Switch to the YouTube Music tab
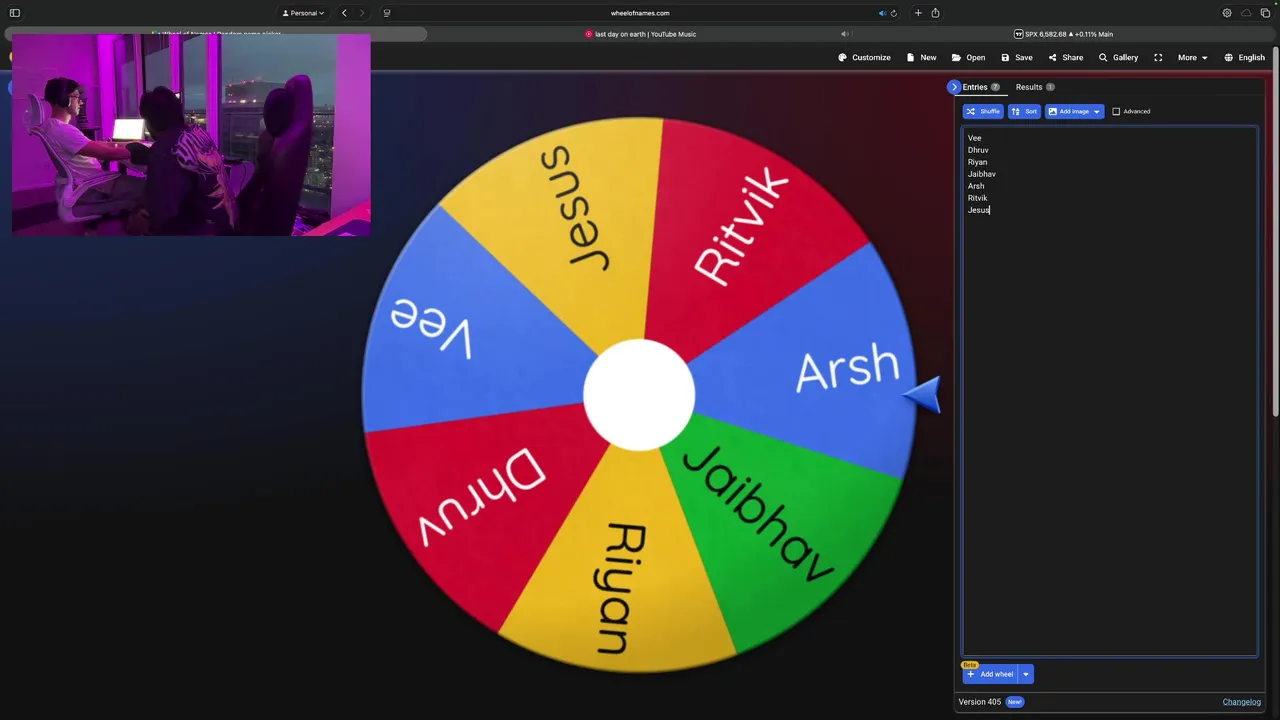The image size is (1280, 720). pyautogui.click(x=640, y=34)
